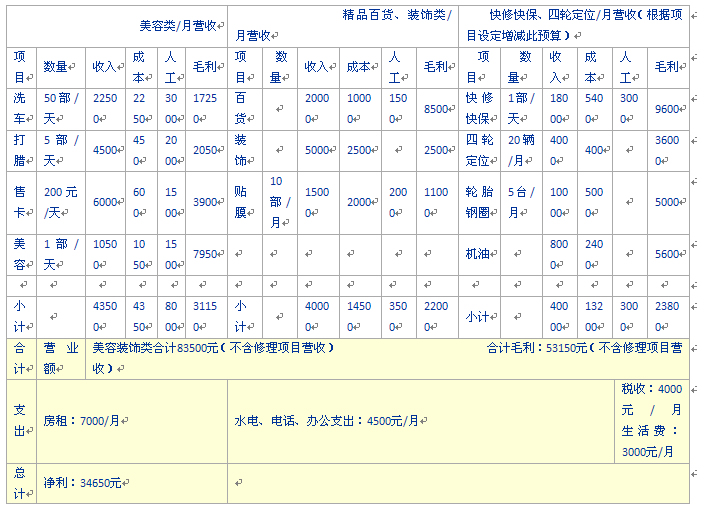Select the 10部/月 quantity cell

pyautogui.click(x=282, y=202)
